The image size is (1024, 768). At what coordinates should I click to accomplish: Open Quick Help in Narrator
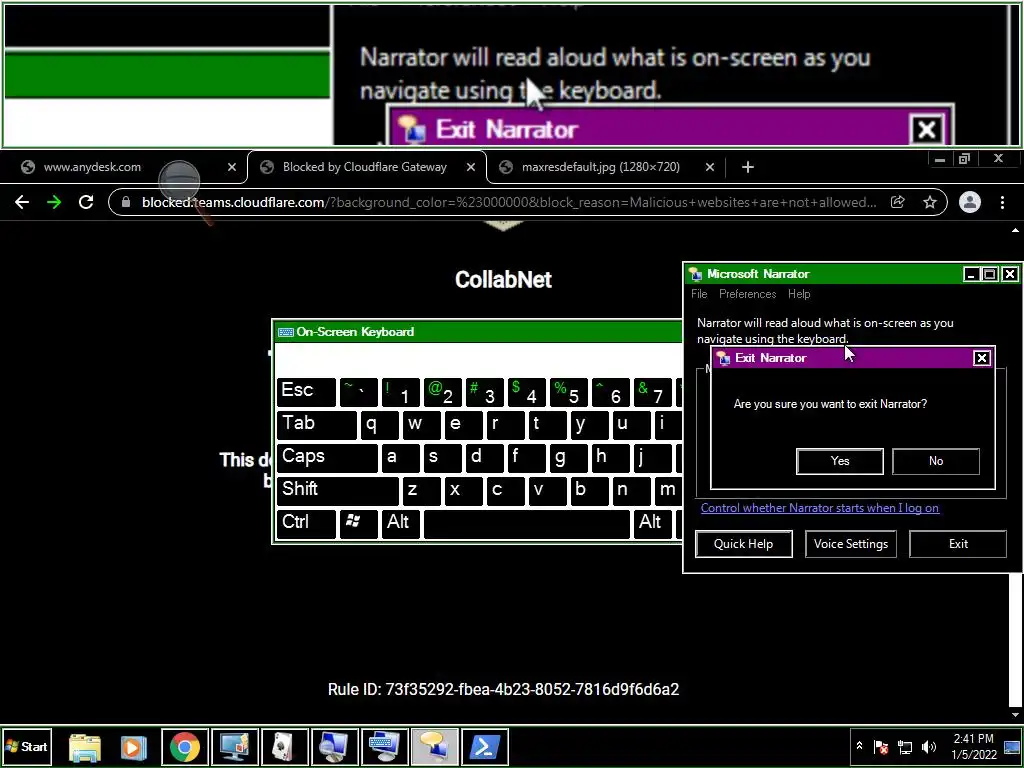(x=743, y=544)
